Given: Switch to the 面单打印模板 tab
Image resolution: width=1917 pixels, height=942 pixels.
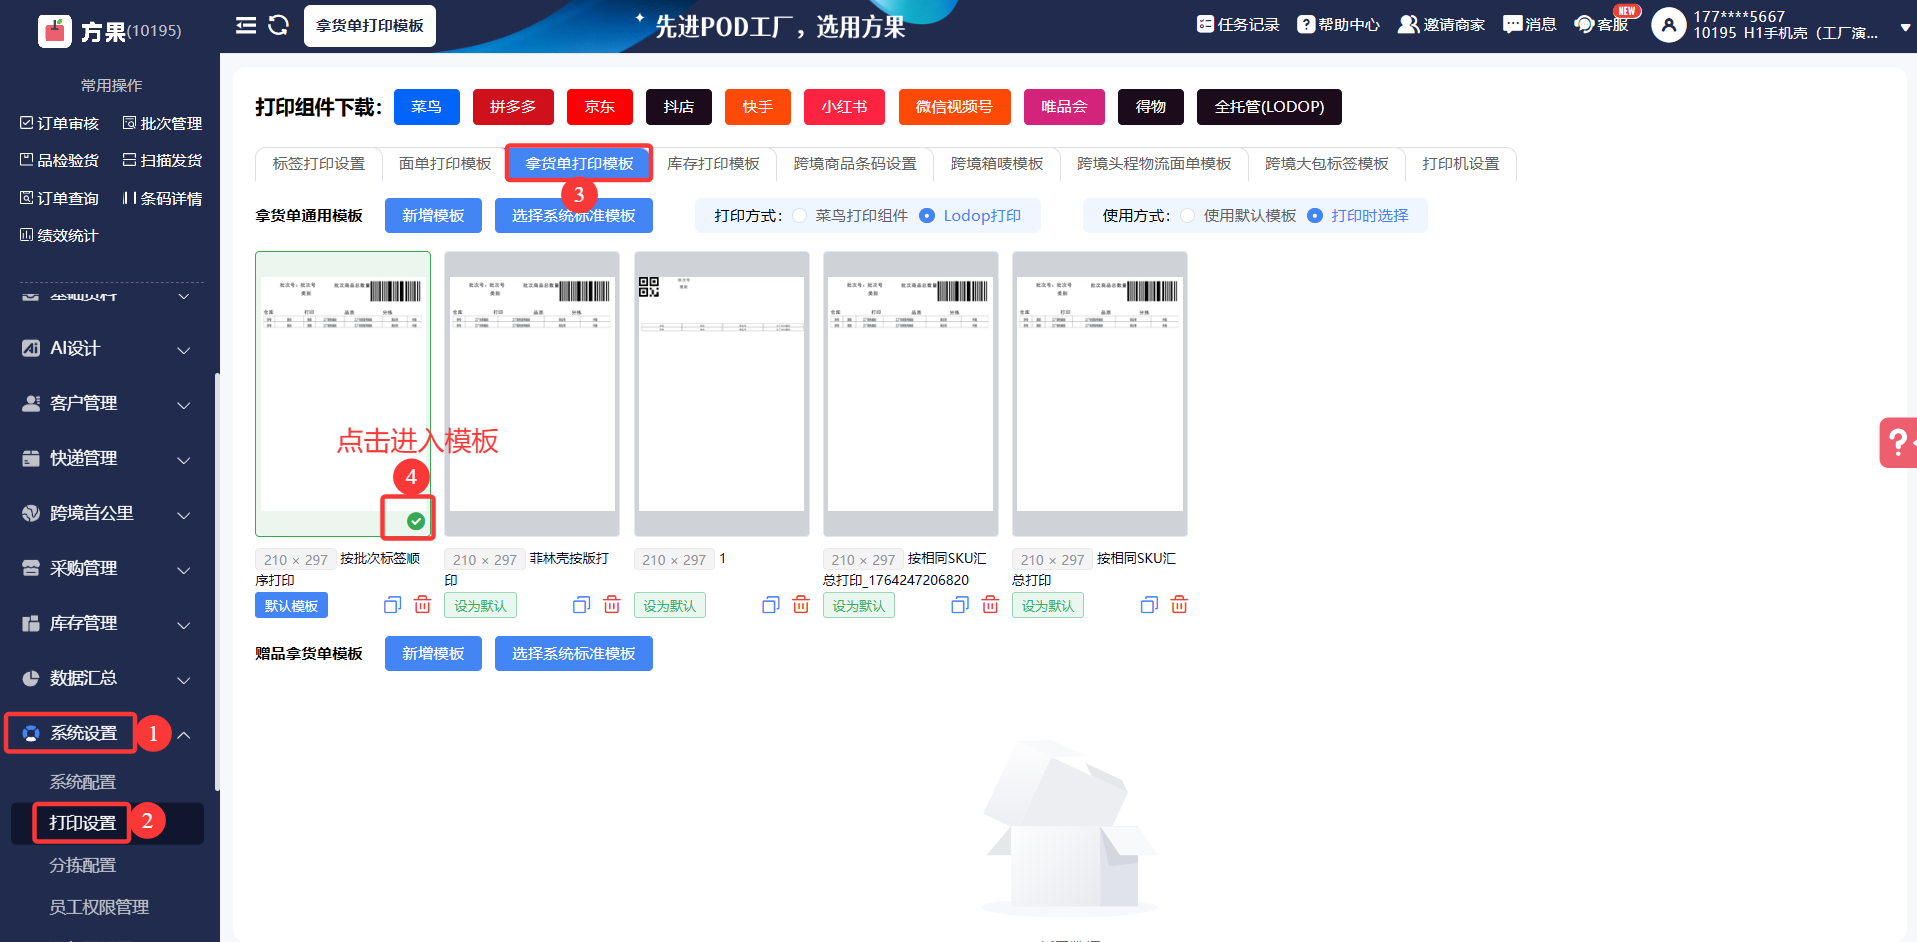Looking at the screenshot, I should [x=445, y=164].
